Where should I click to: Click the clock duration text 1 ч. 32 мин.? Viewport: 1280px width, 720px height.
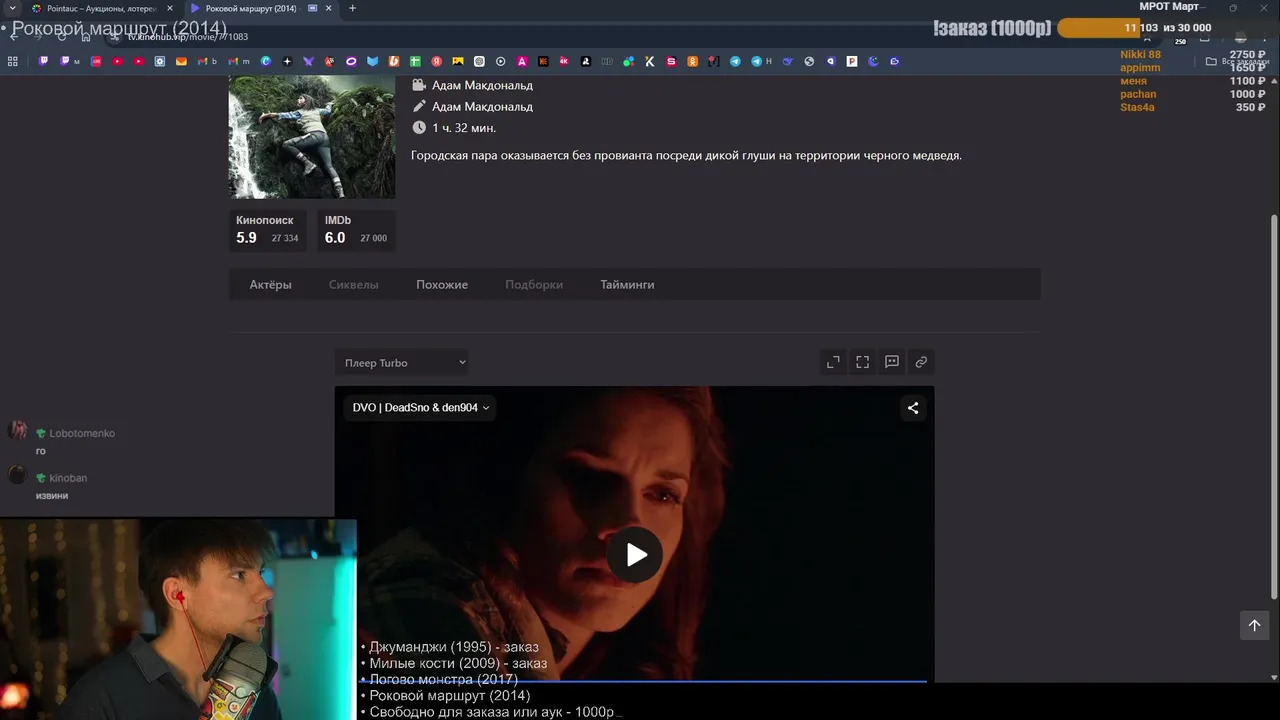(464, 128)
